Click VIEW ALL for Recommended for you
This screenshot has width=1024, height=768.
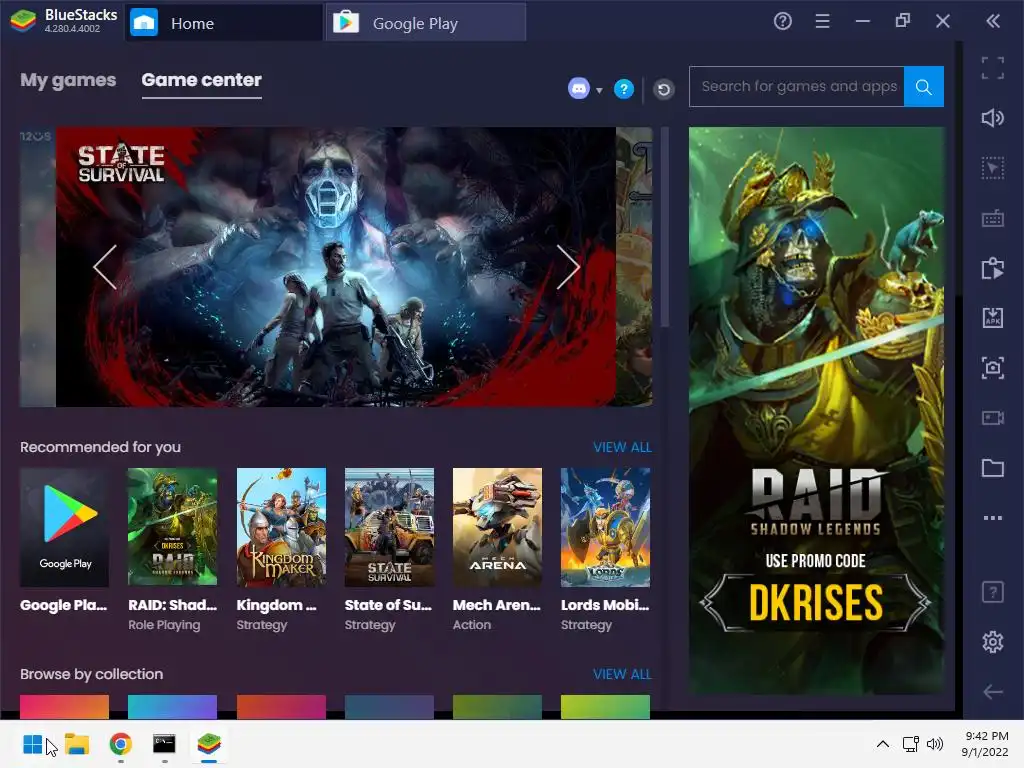622,447
